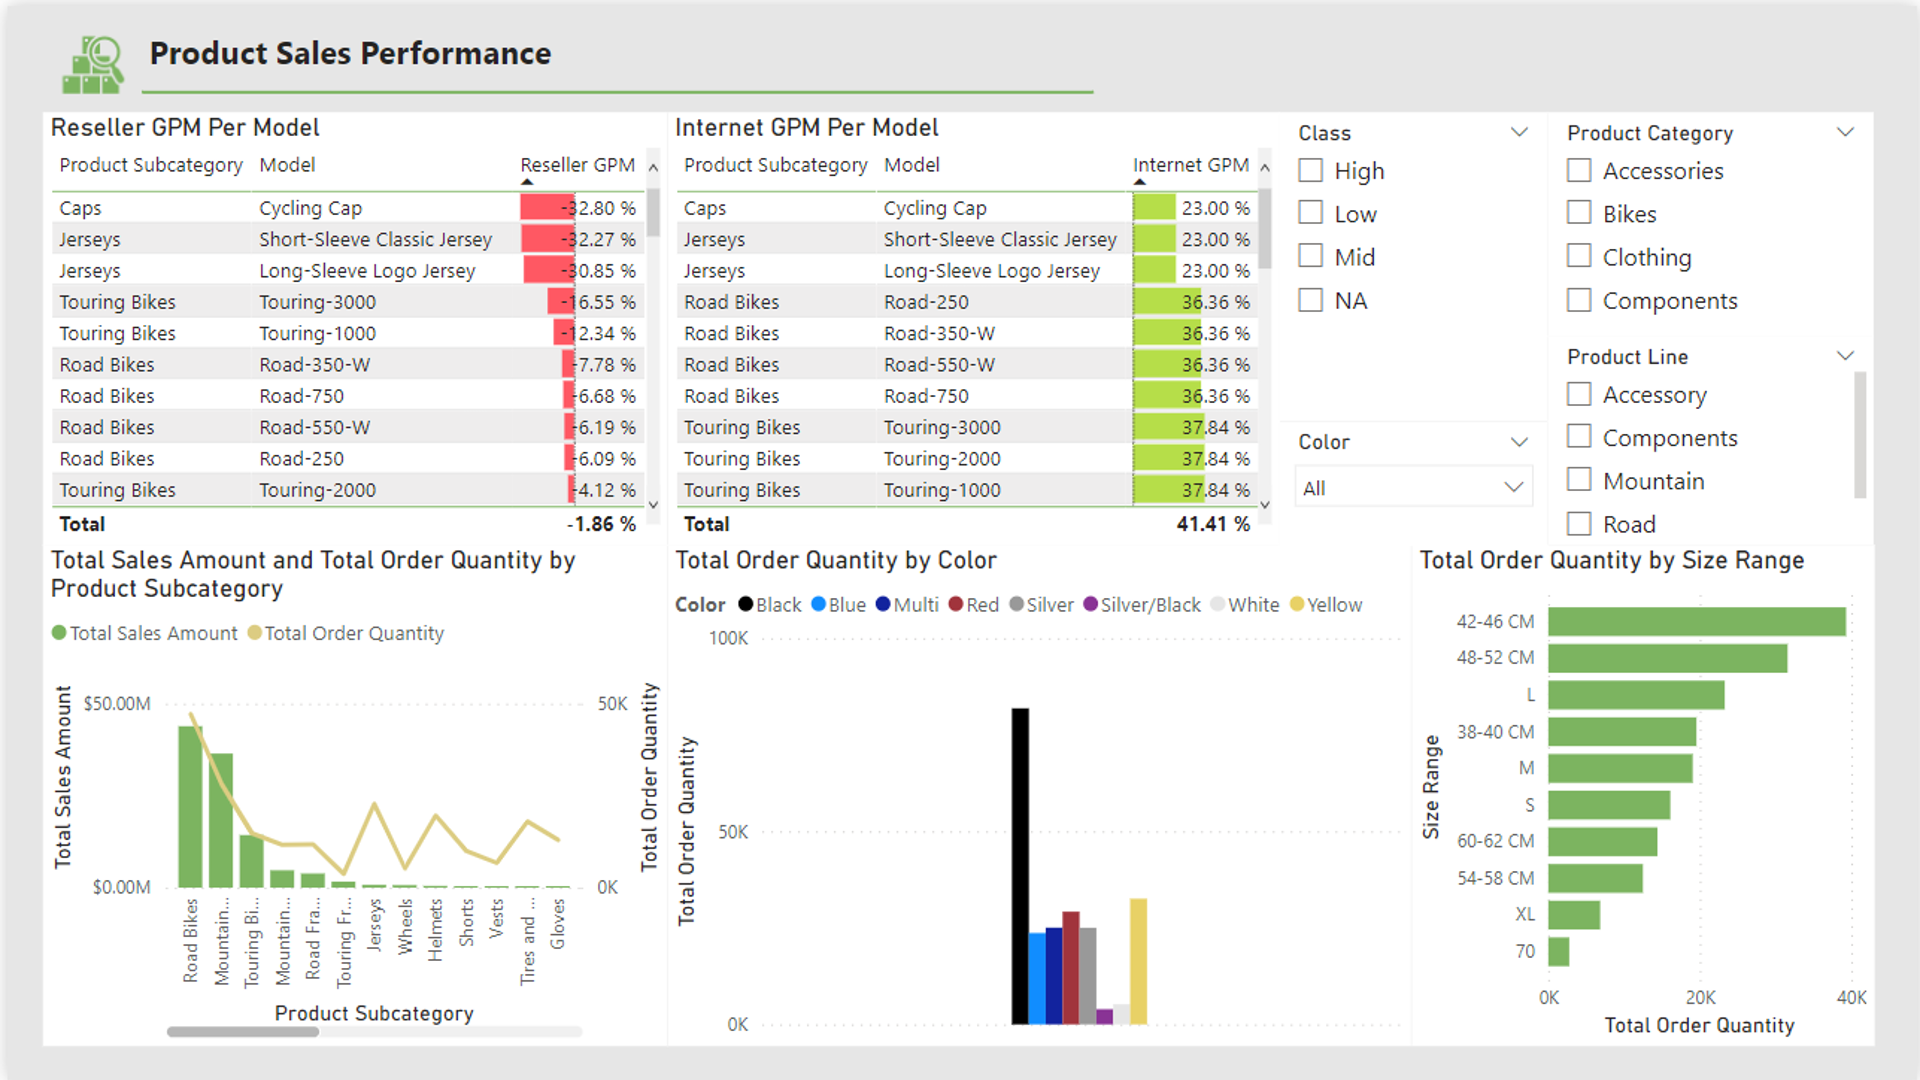Select the Black legend dot in color chart
The width and height of the screenshot is (1920, 1080).
(x=745, y=604)
